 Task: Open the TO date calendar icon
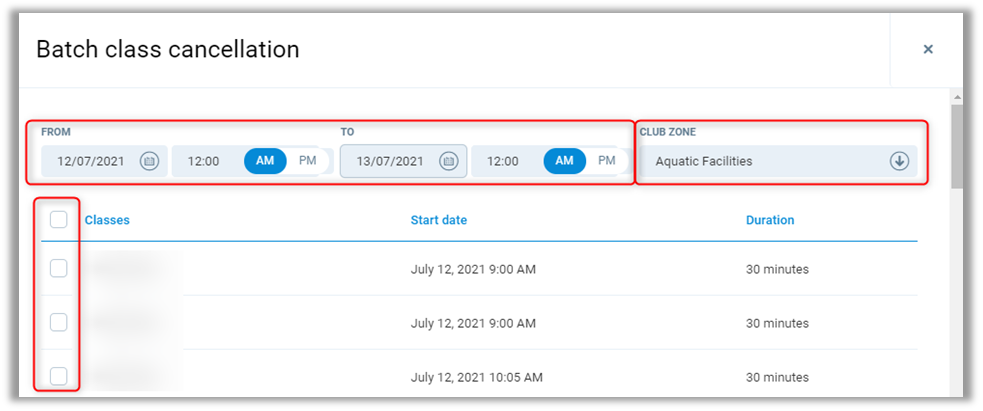[449, 161]
